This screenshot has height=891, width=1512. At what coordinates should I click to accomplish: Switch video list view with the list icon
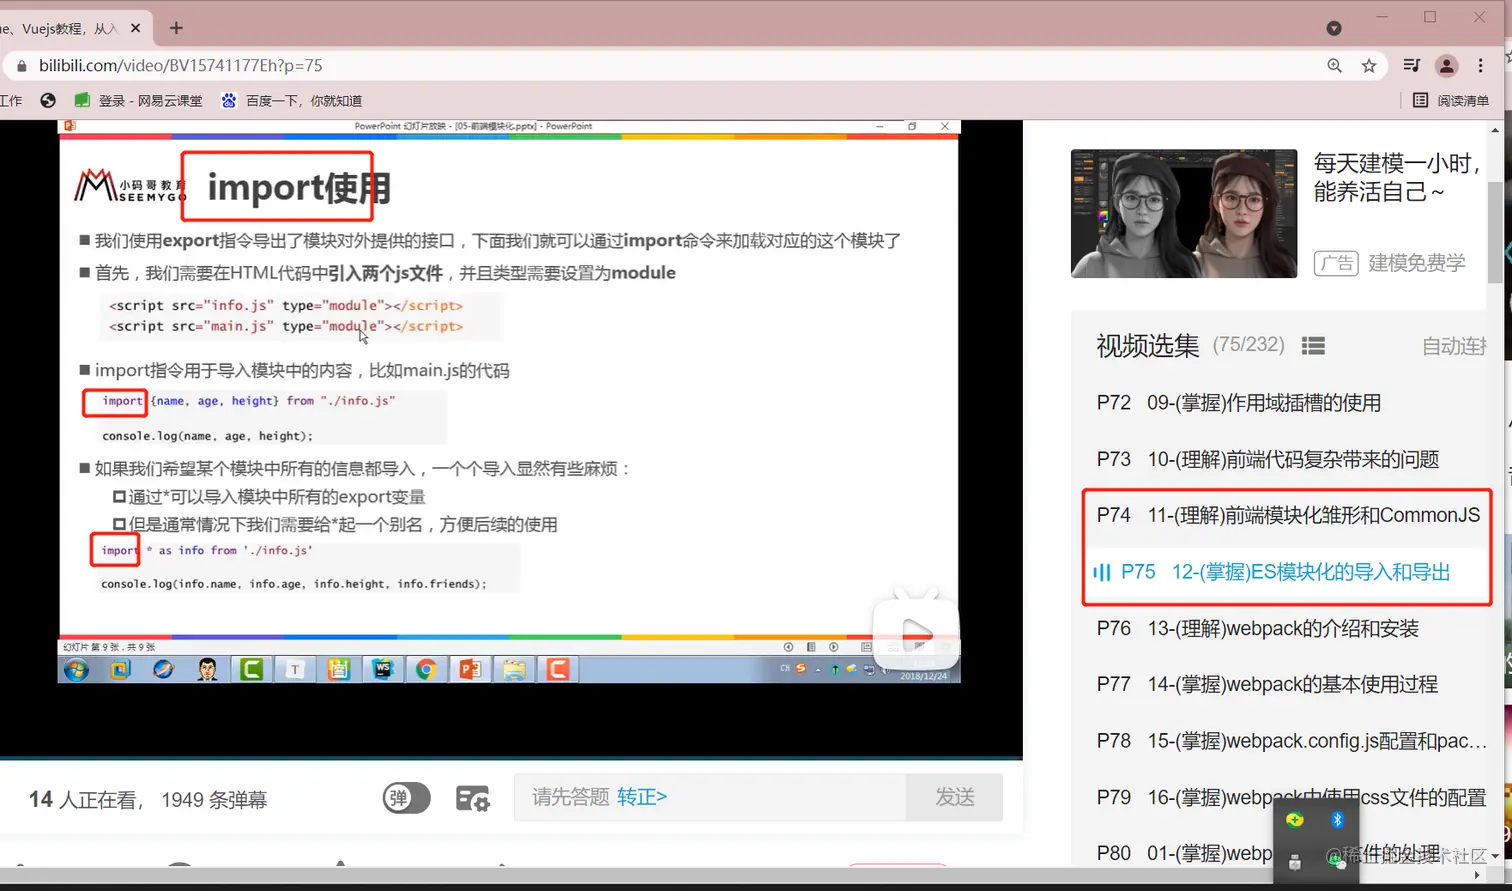pos(1313,346)
